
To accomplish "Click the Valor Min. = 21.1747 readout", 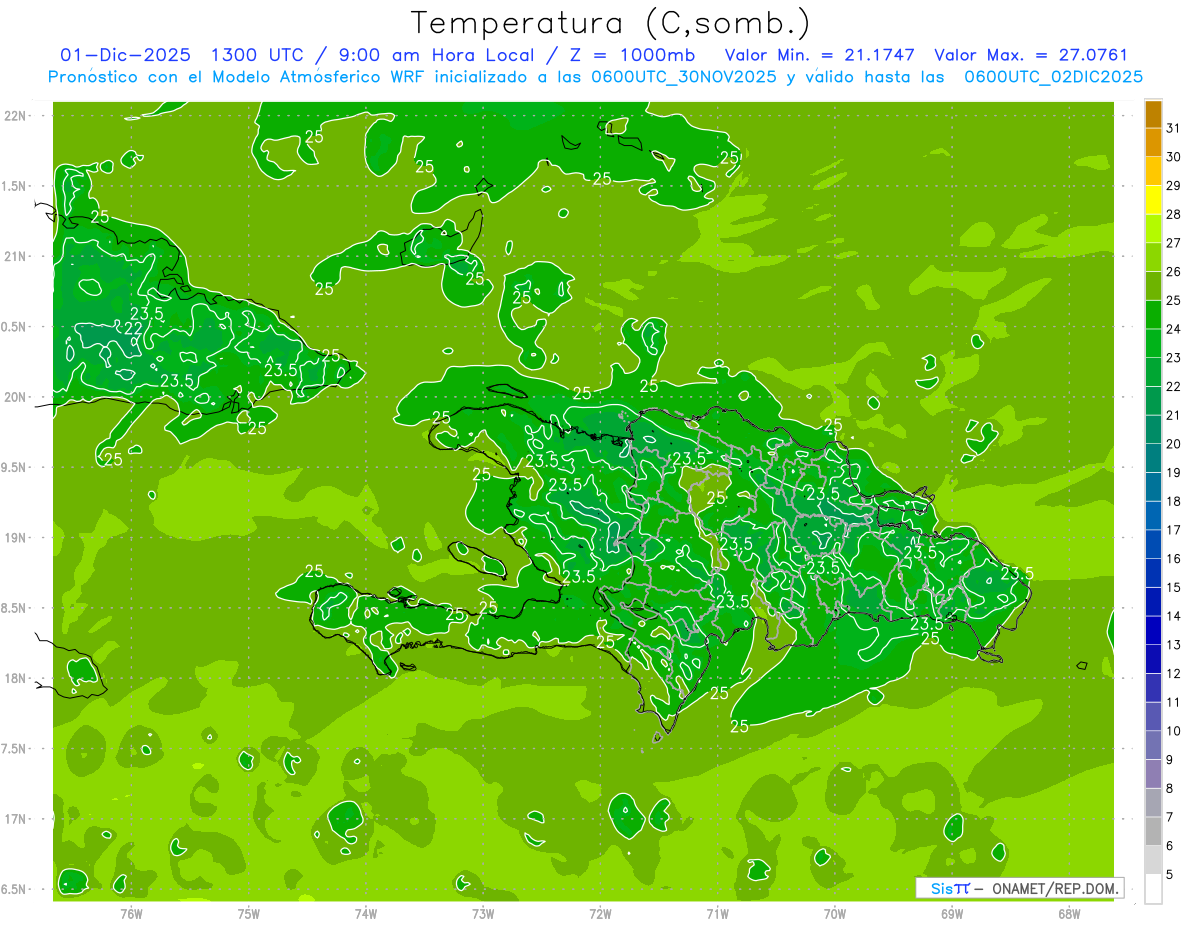I will click(819, 55).
